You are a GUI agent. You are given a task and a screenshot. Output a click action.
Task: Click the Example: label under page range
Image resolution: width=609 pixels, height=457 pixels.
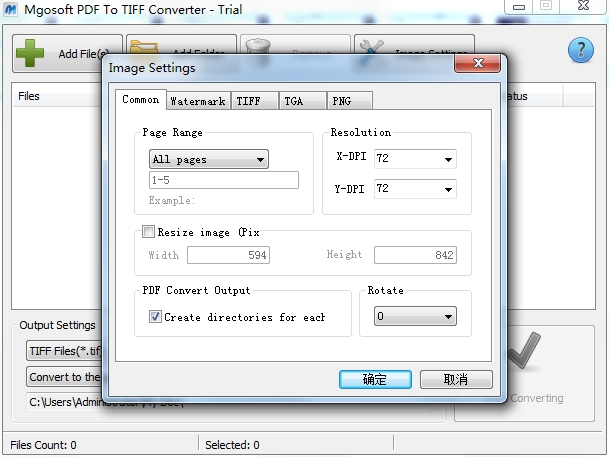pyautogui.click(x=172, y=200)
